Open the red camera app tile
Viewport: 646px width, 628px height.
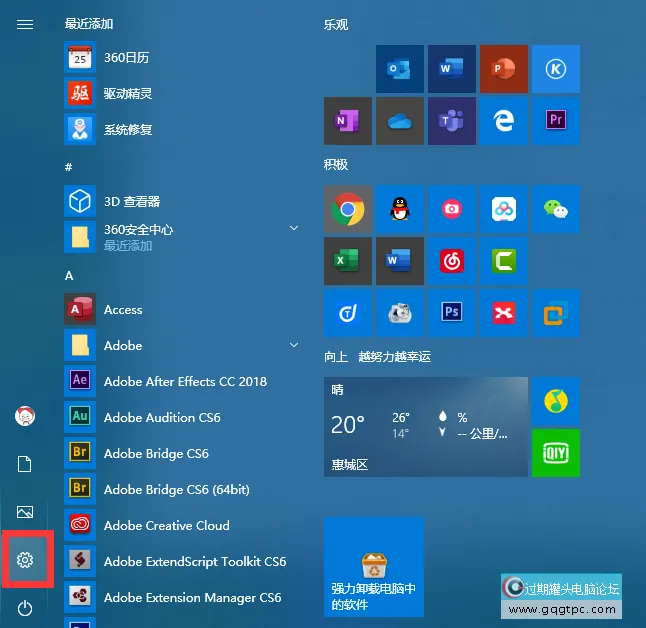(452, 209)
